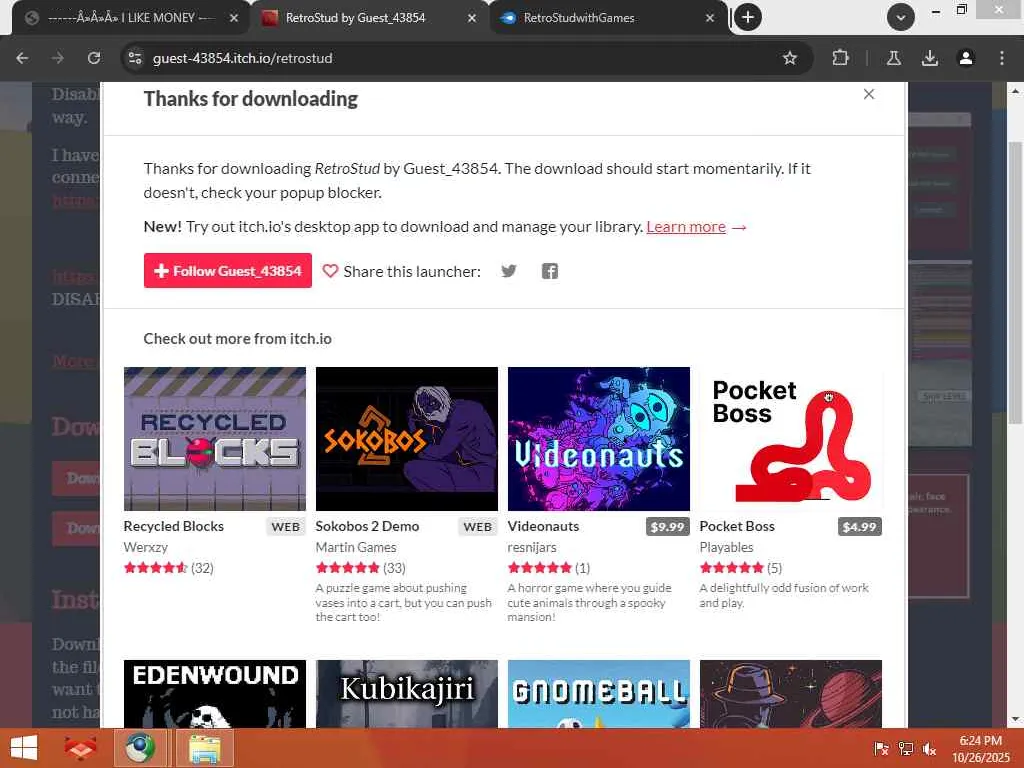Open author Playables' page
This screenshot has height=768, width=1024.
point(726,547)
